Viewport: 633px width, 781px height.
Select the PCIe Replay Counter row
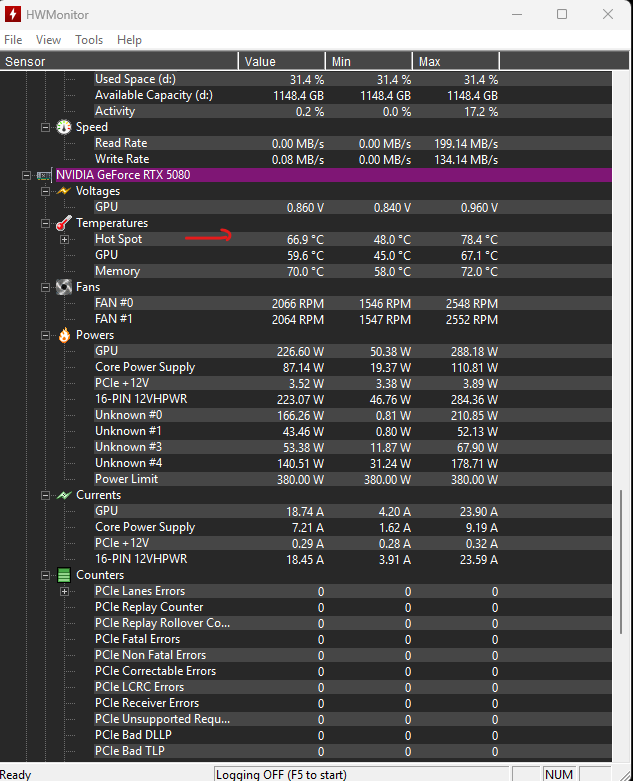click(x=353, y=607)
